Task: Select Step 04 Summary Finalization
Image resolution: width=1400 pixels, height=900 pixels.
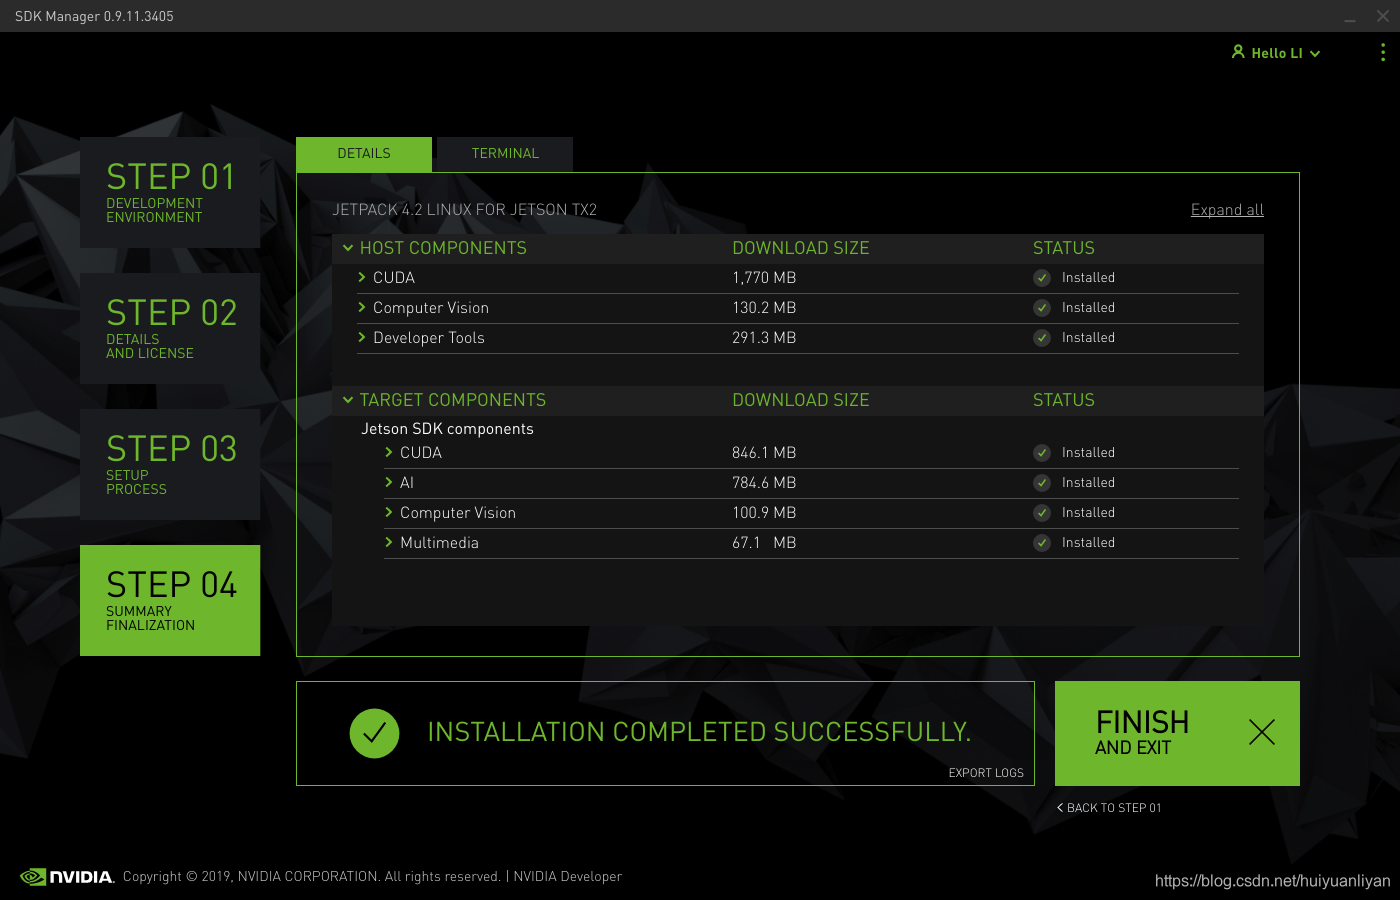Action: [x=170, y=600]
